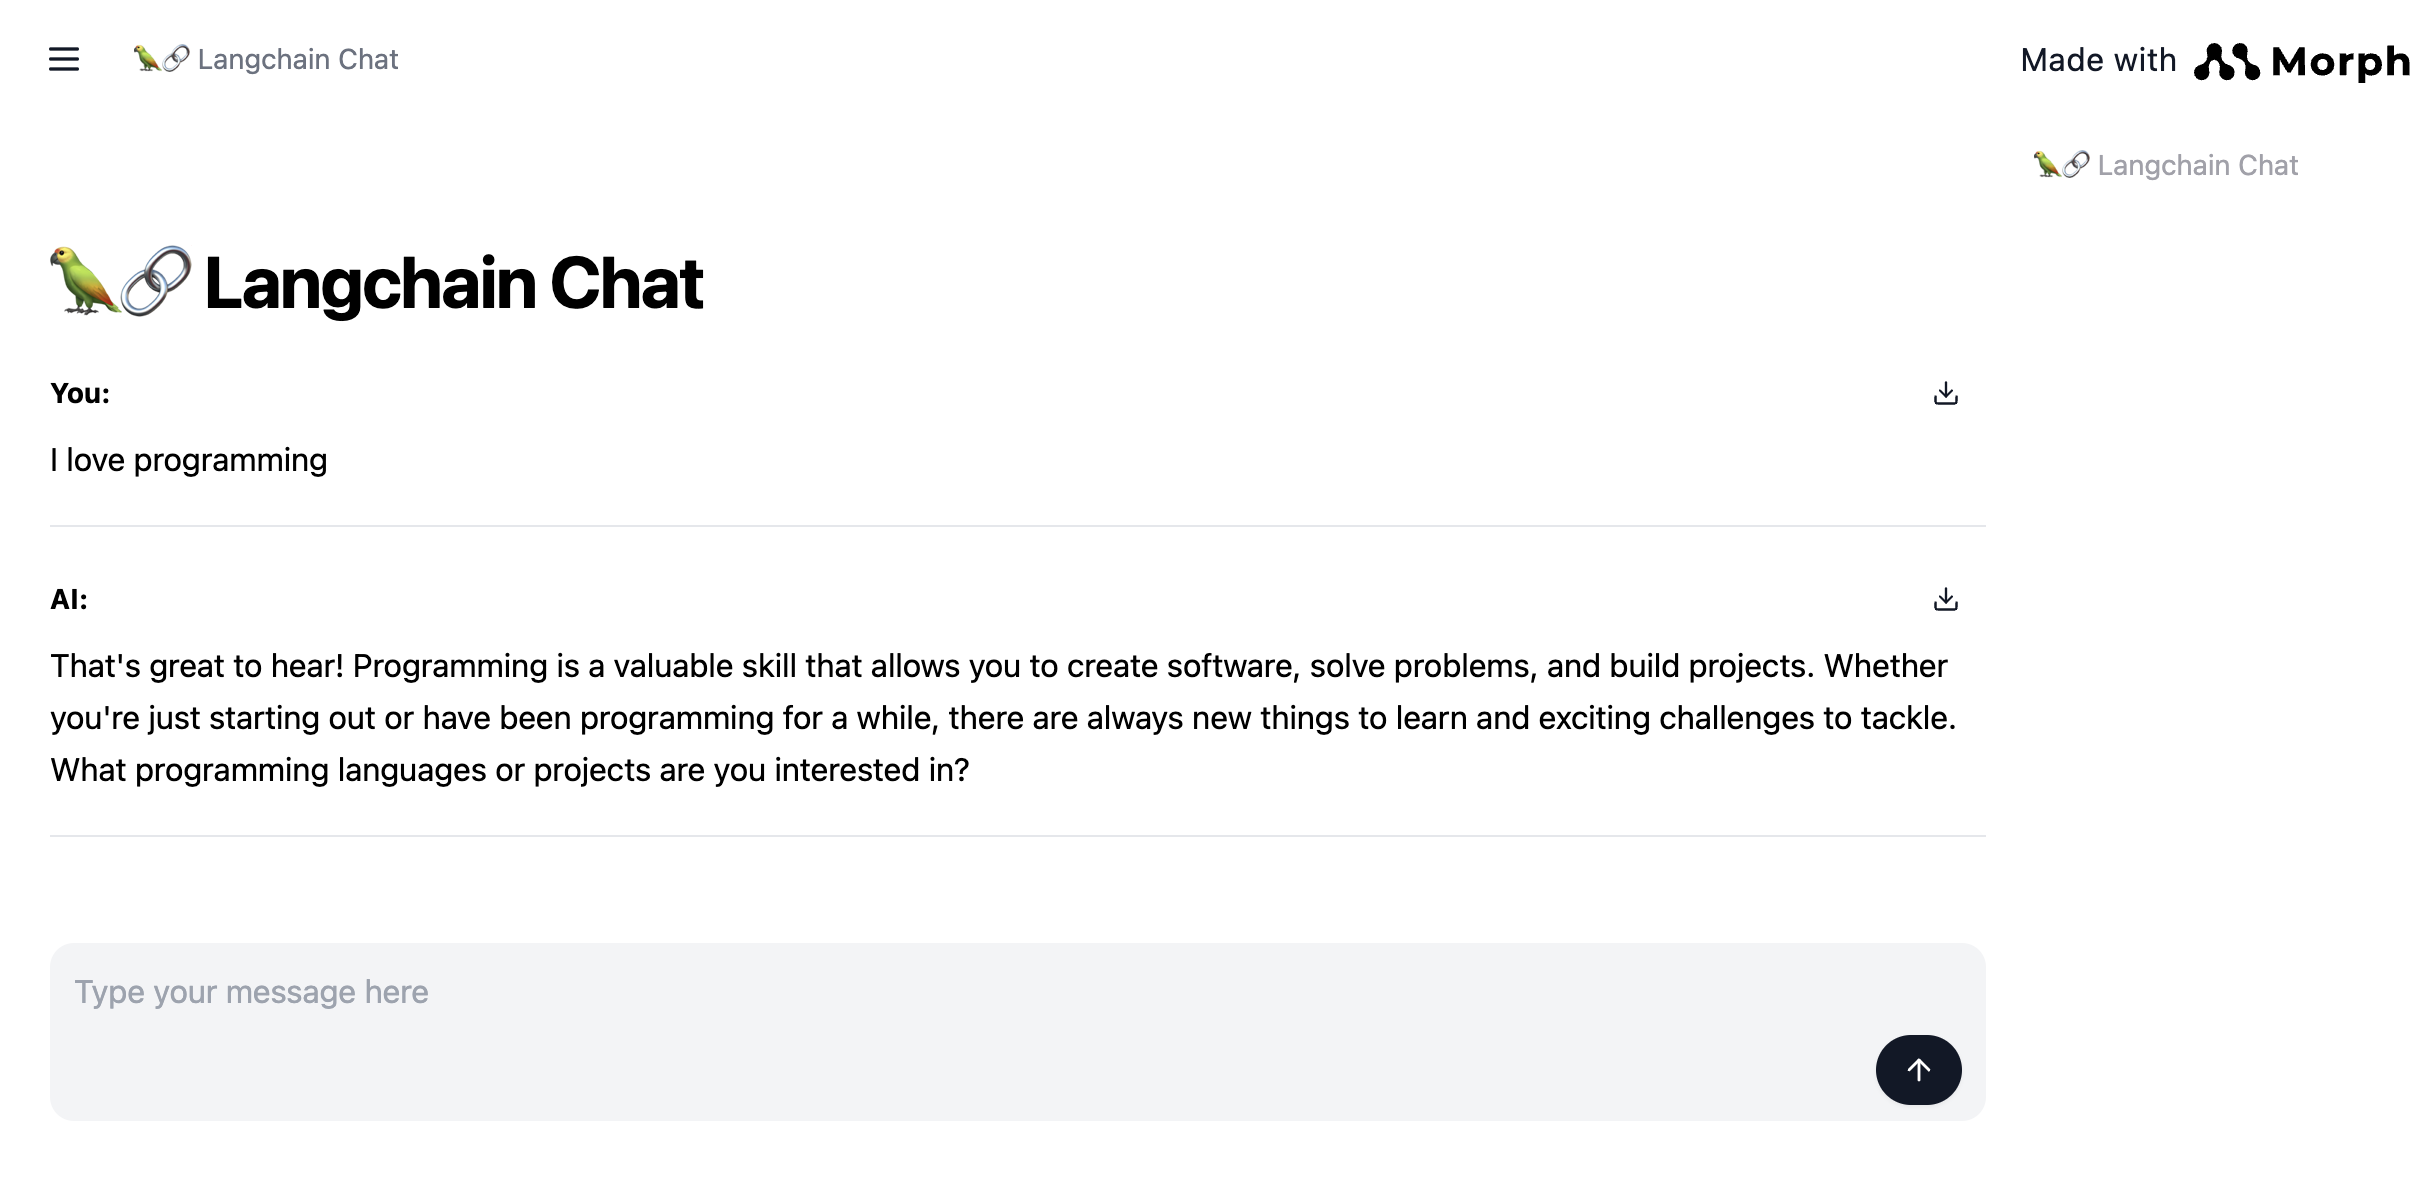The image size is (2429, 1194).
Task: Click the parrot icon in the right-side outline
Action: click(x=2046, y=165)
